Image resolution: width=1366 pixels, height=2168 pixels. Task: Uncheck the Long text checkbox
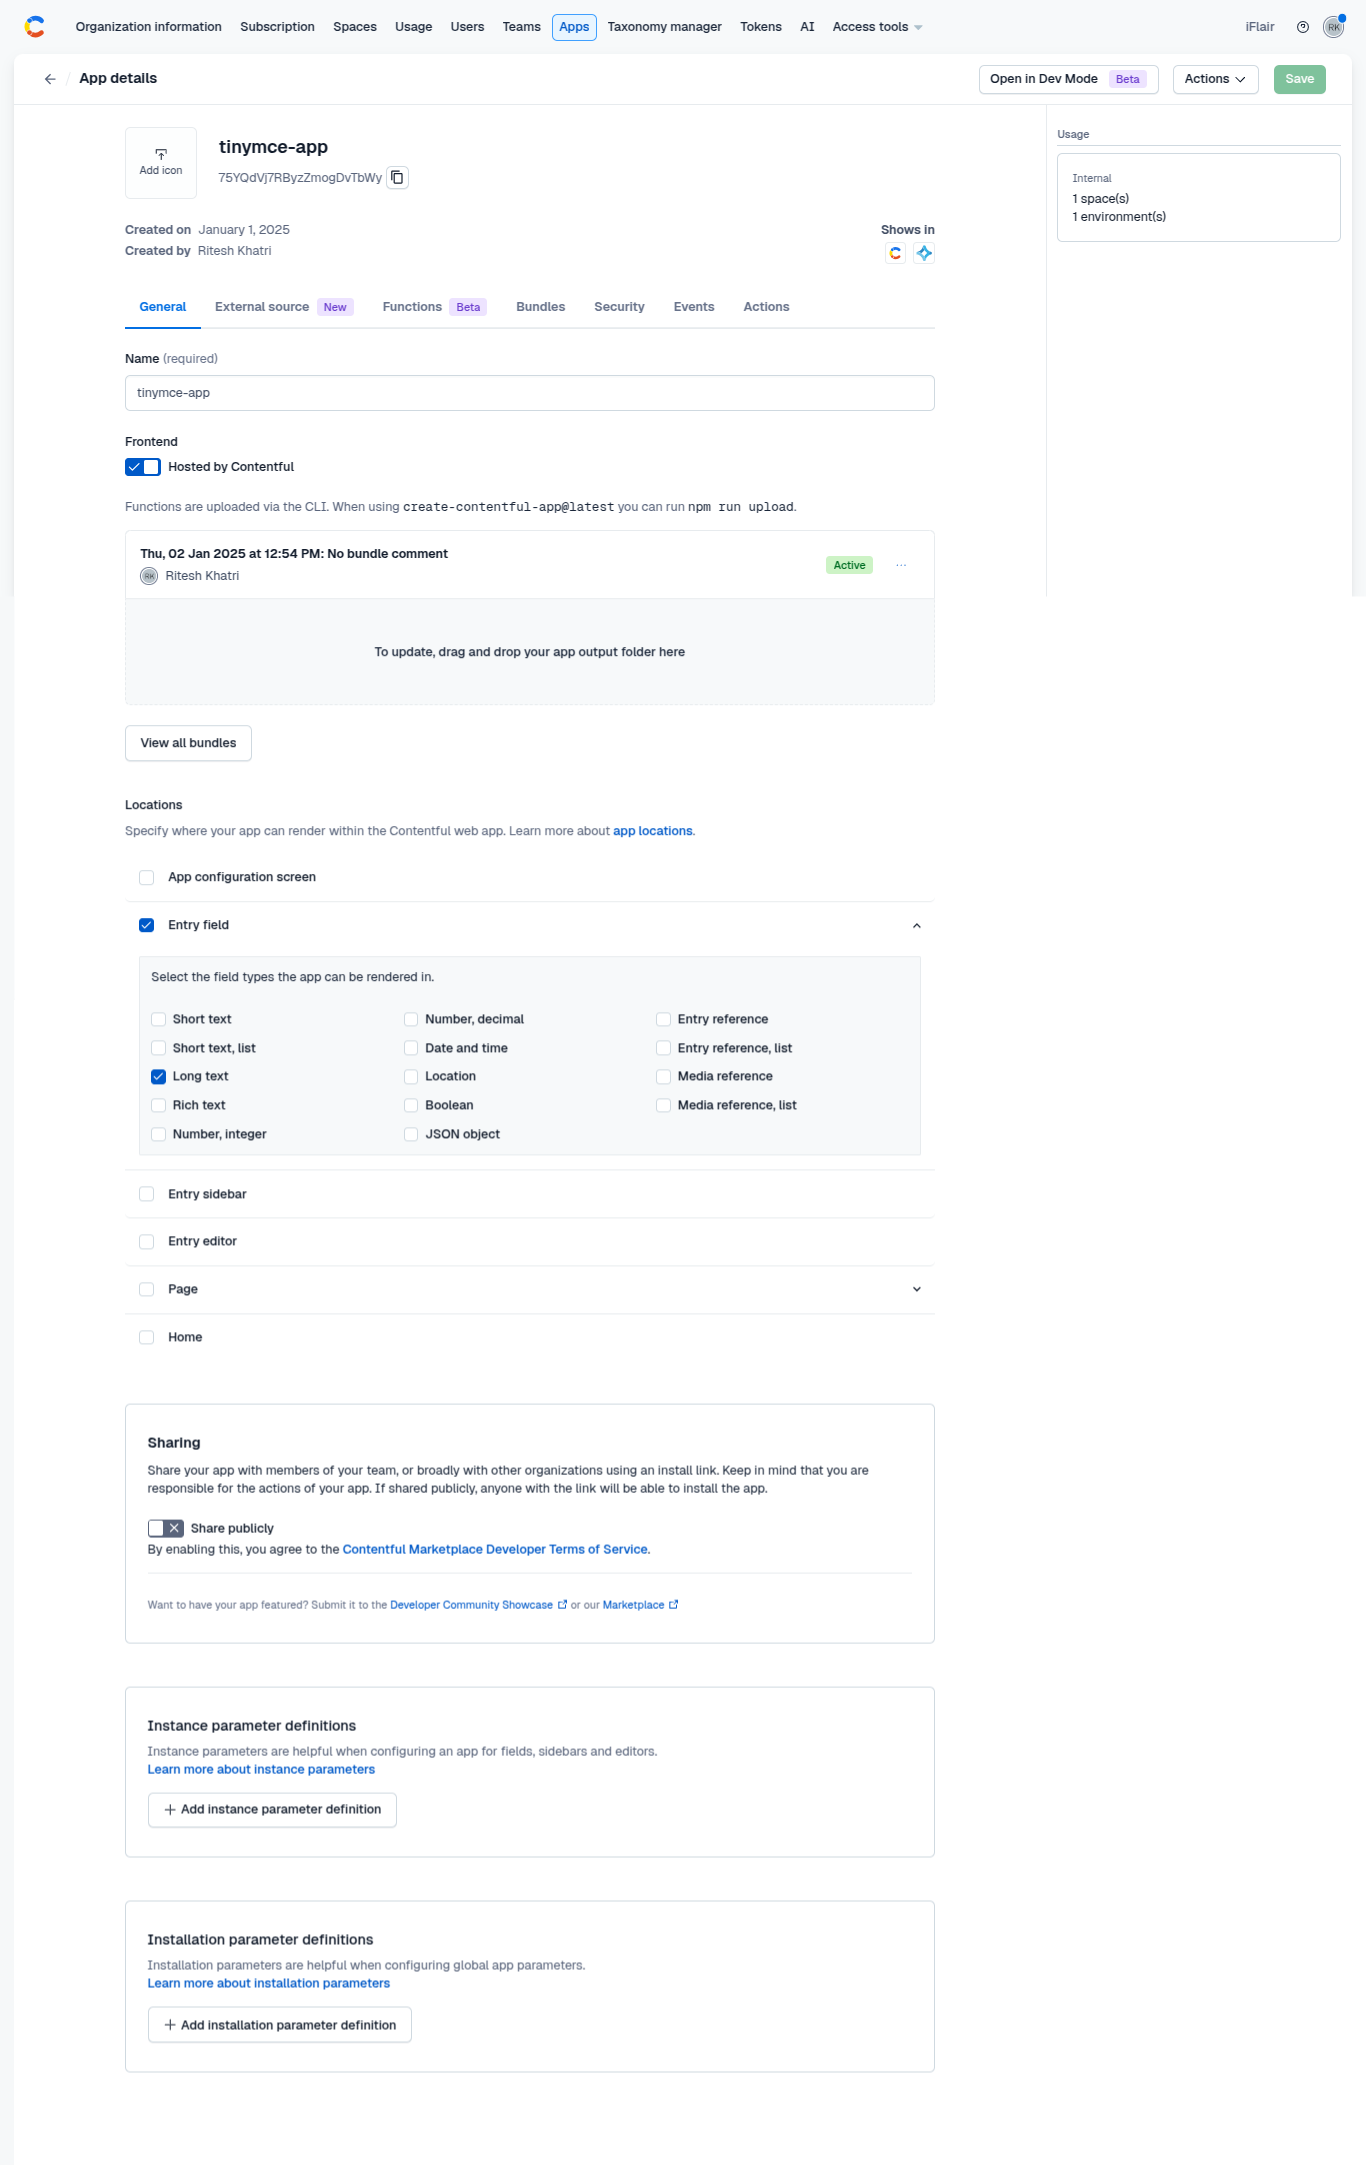(158, 1077)
